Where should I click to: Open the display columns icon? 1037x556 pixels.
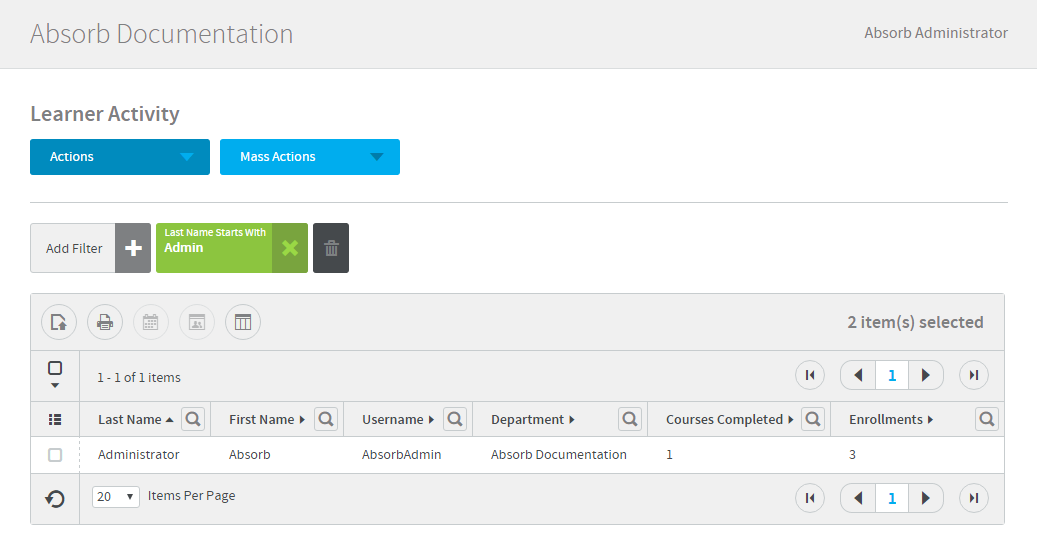point(243,322)
